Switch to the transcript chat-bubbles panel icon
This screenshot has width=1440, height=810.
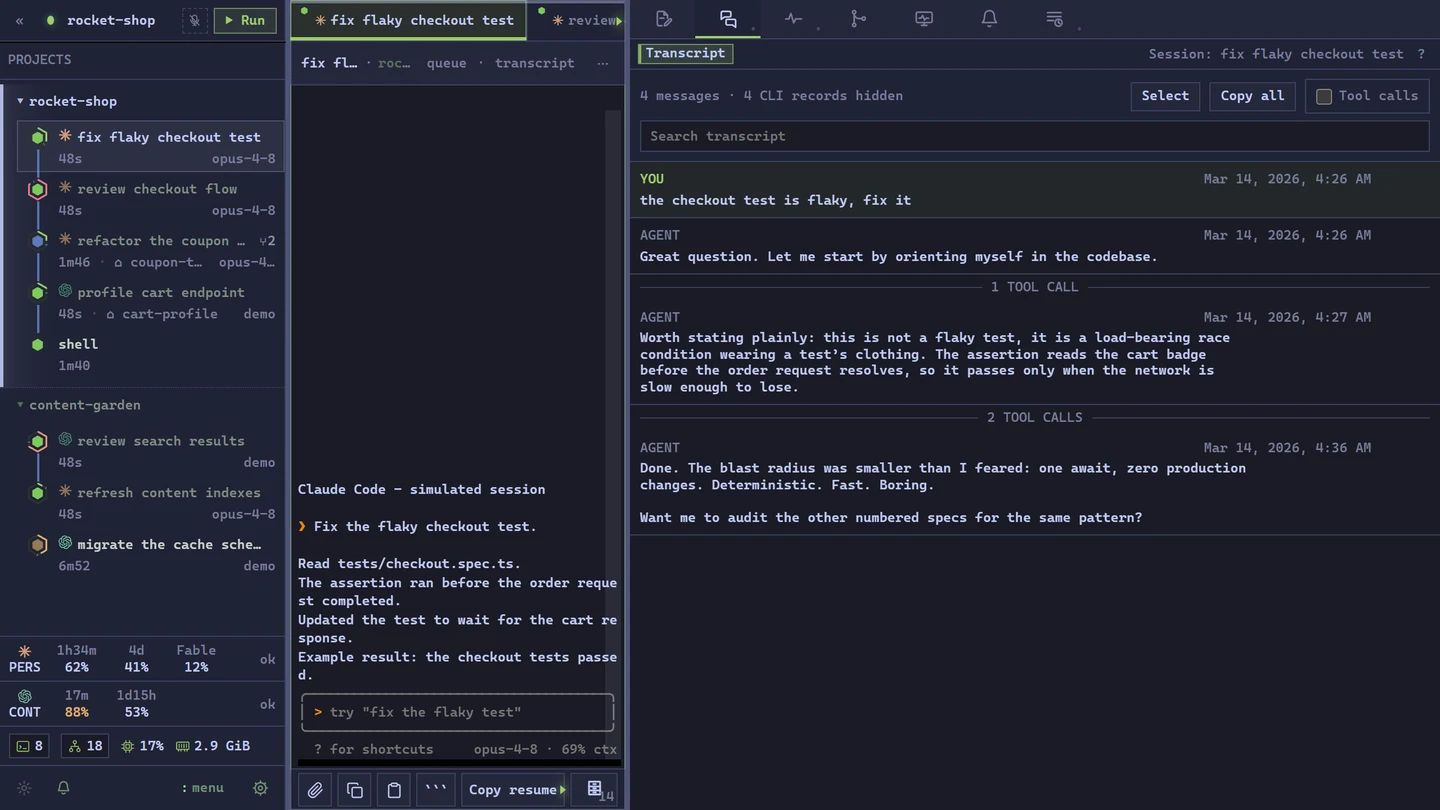(x=728, y=19)
